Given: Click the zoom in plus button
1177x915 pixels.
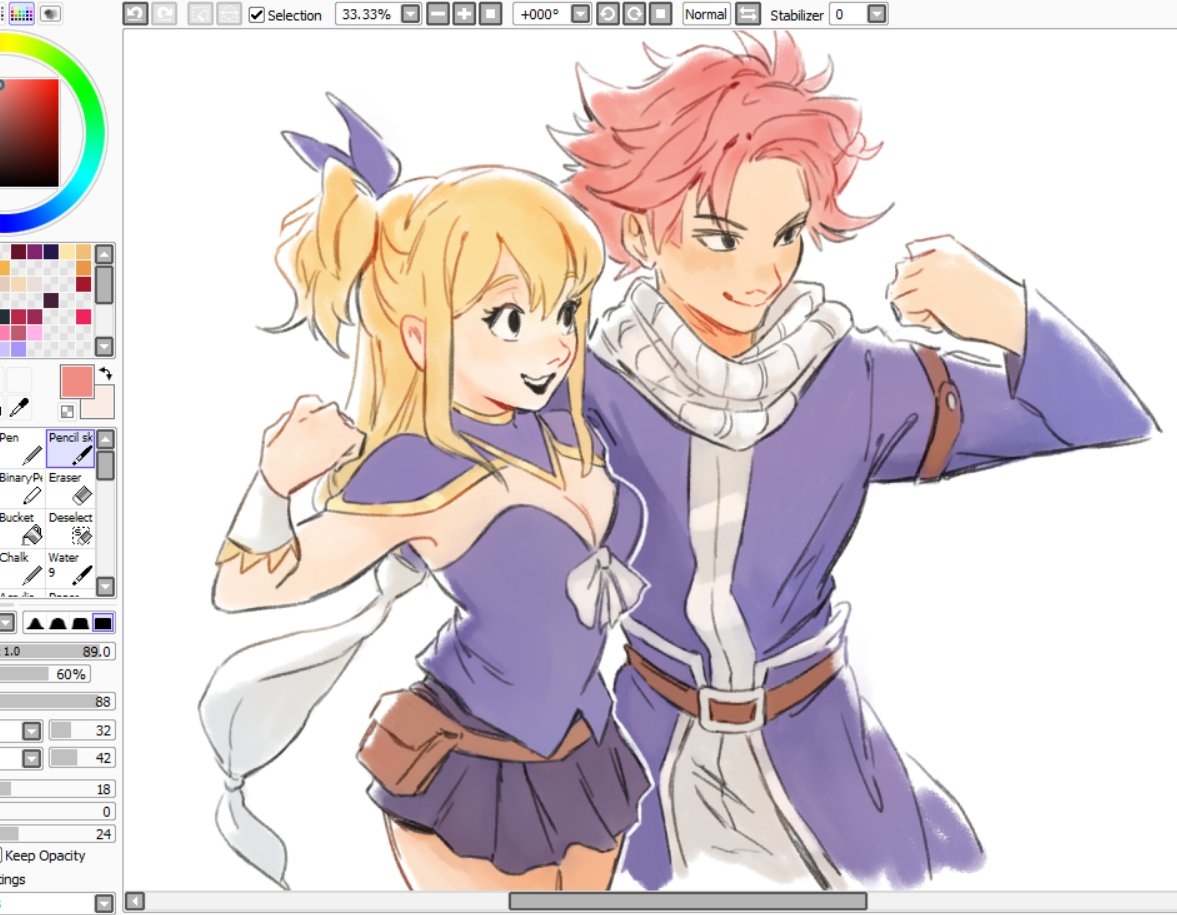Looking at the screenshot, I should coord(463,14).
